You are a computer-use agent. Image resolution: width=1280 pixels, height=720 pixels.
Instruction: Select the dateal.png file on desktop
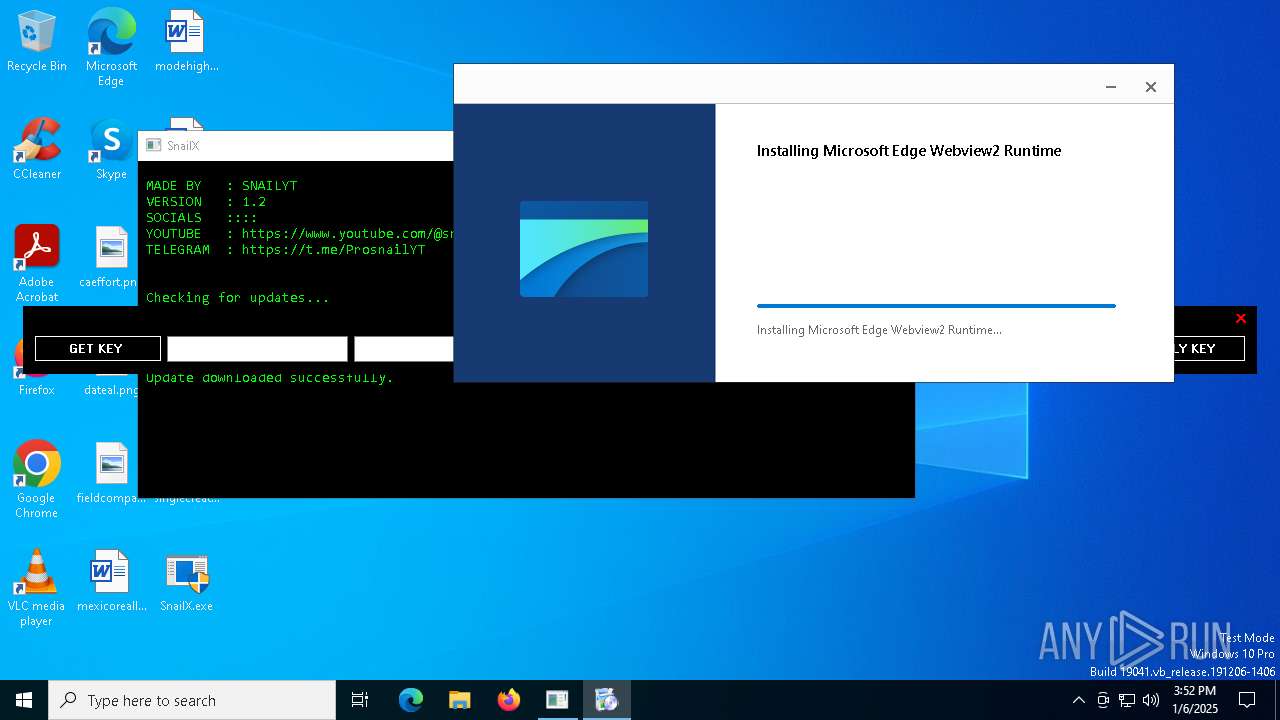[x=111, y=390]
